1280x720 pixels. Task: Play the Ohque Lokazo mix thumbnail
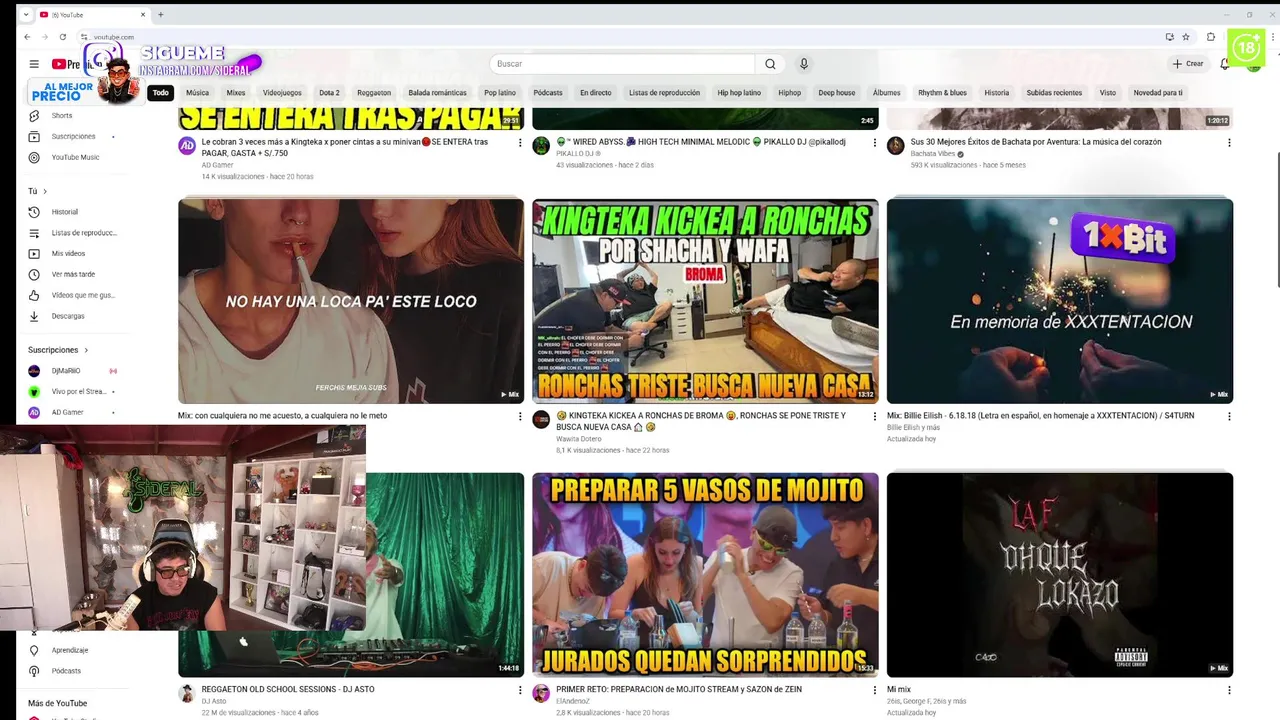[1060, 575]
